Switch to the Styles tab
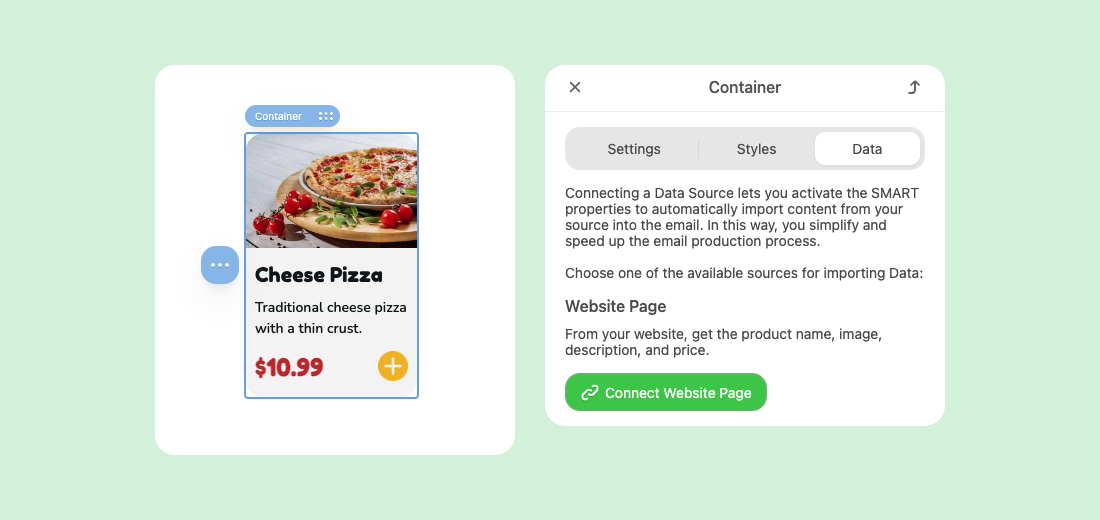 pos(756,149)
